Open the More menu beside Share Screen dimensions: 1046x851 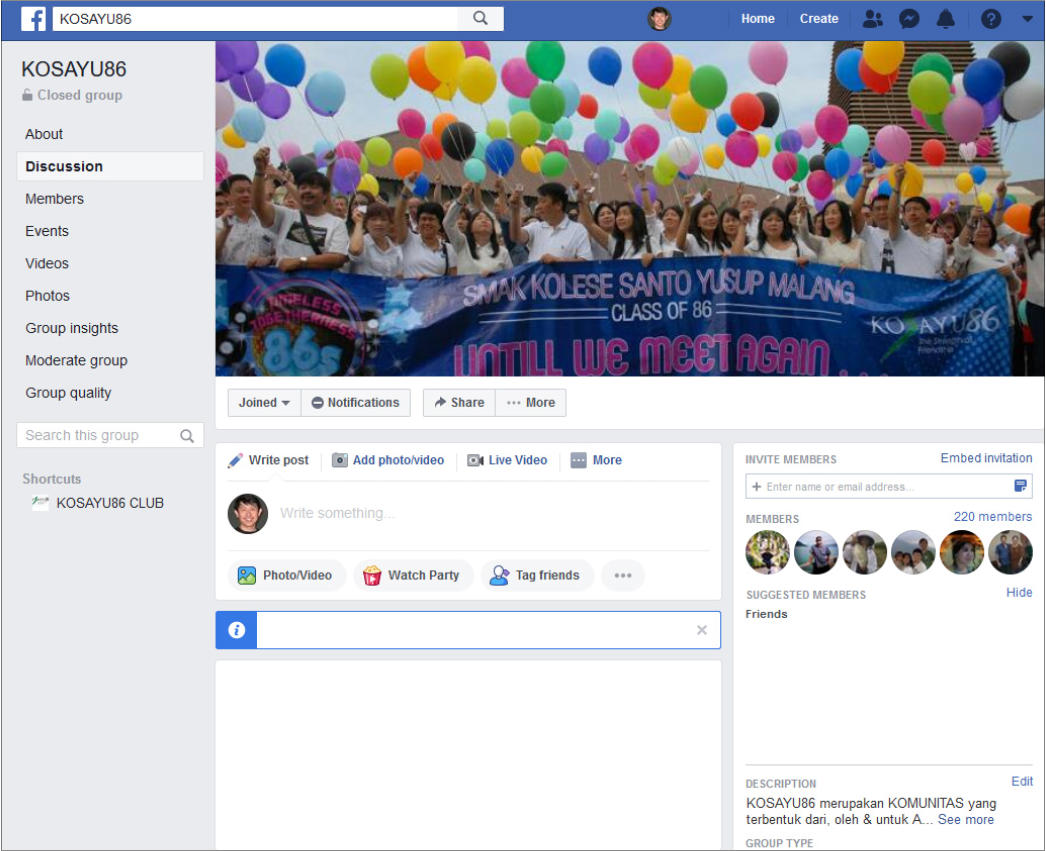[x=531, y=403]
